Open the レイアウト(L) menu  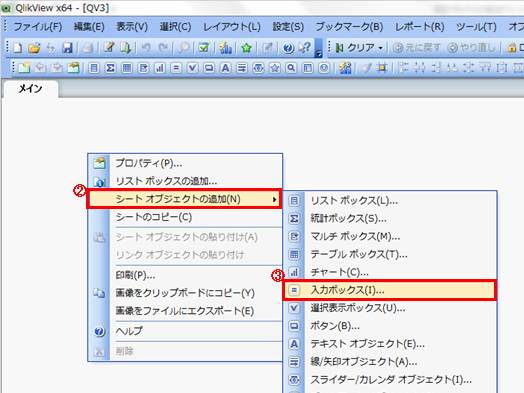[232, 27]
